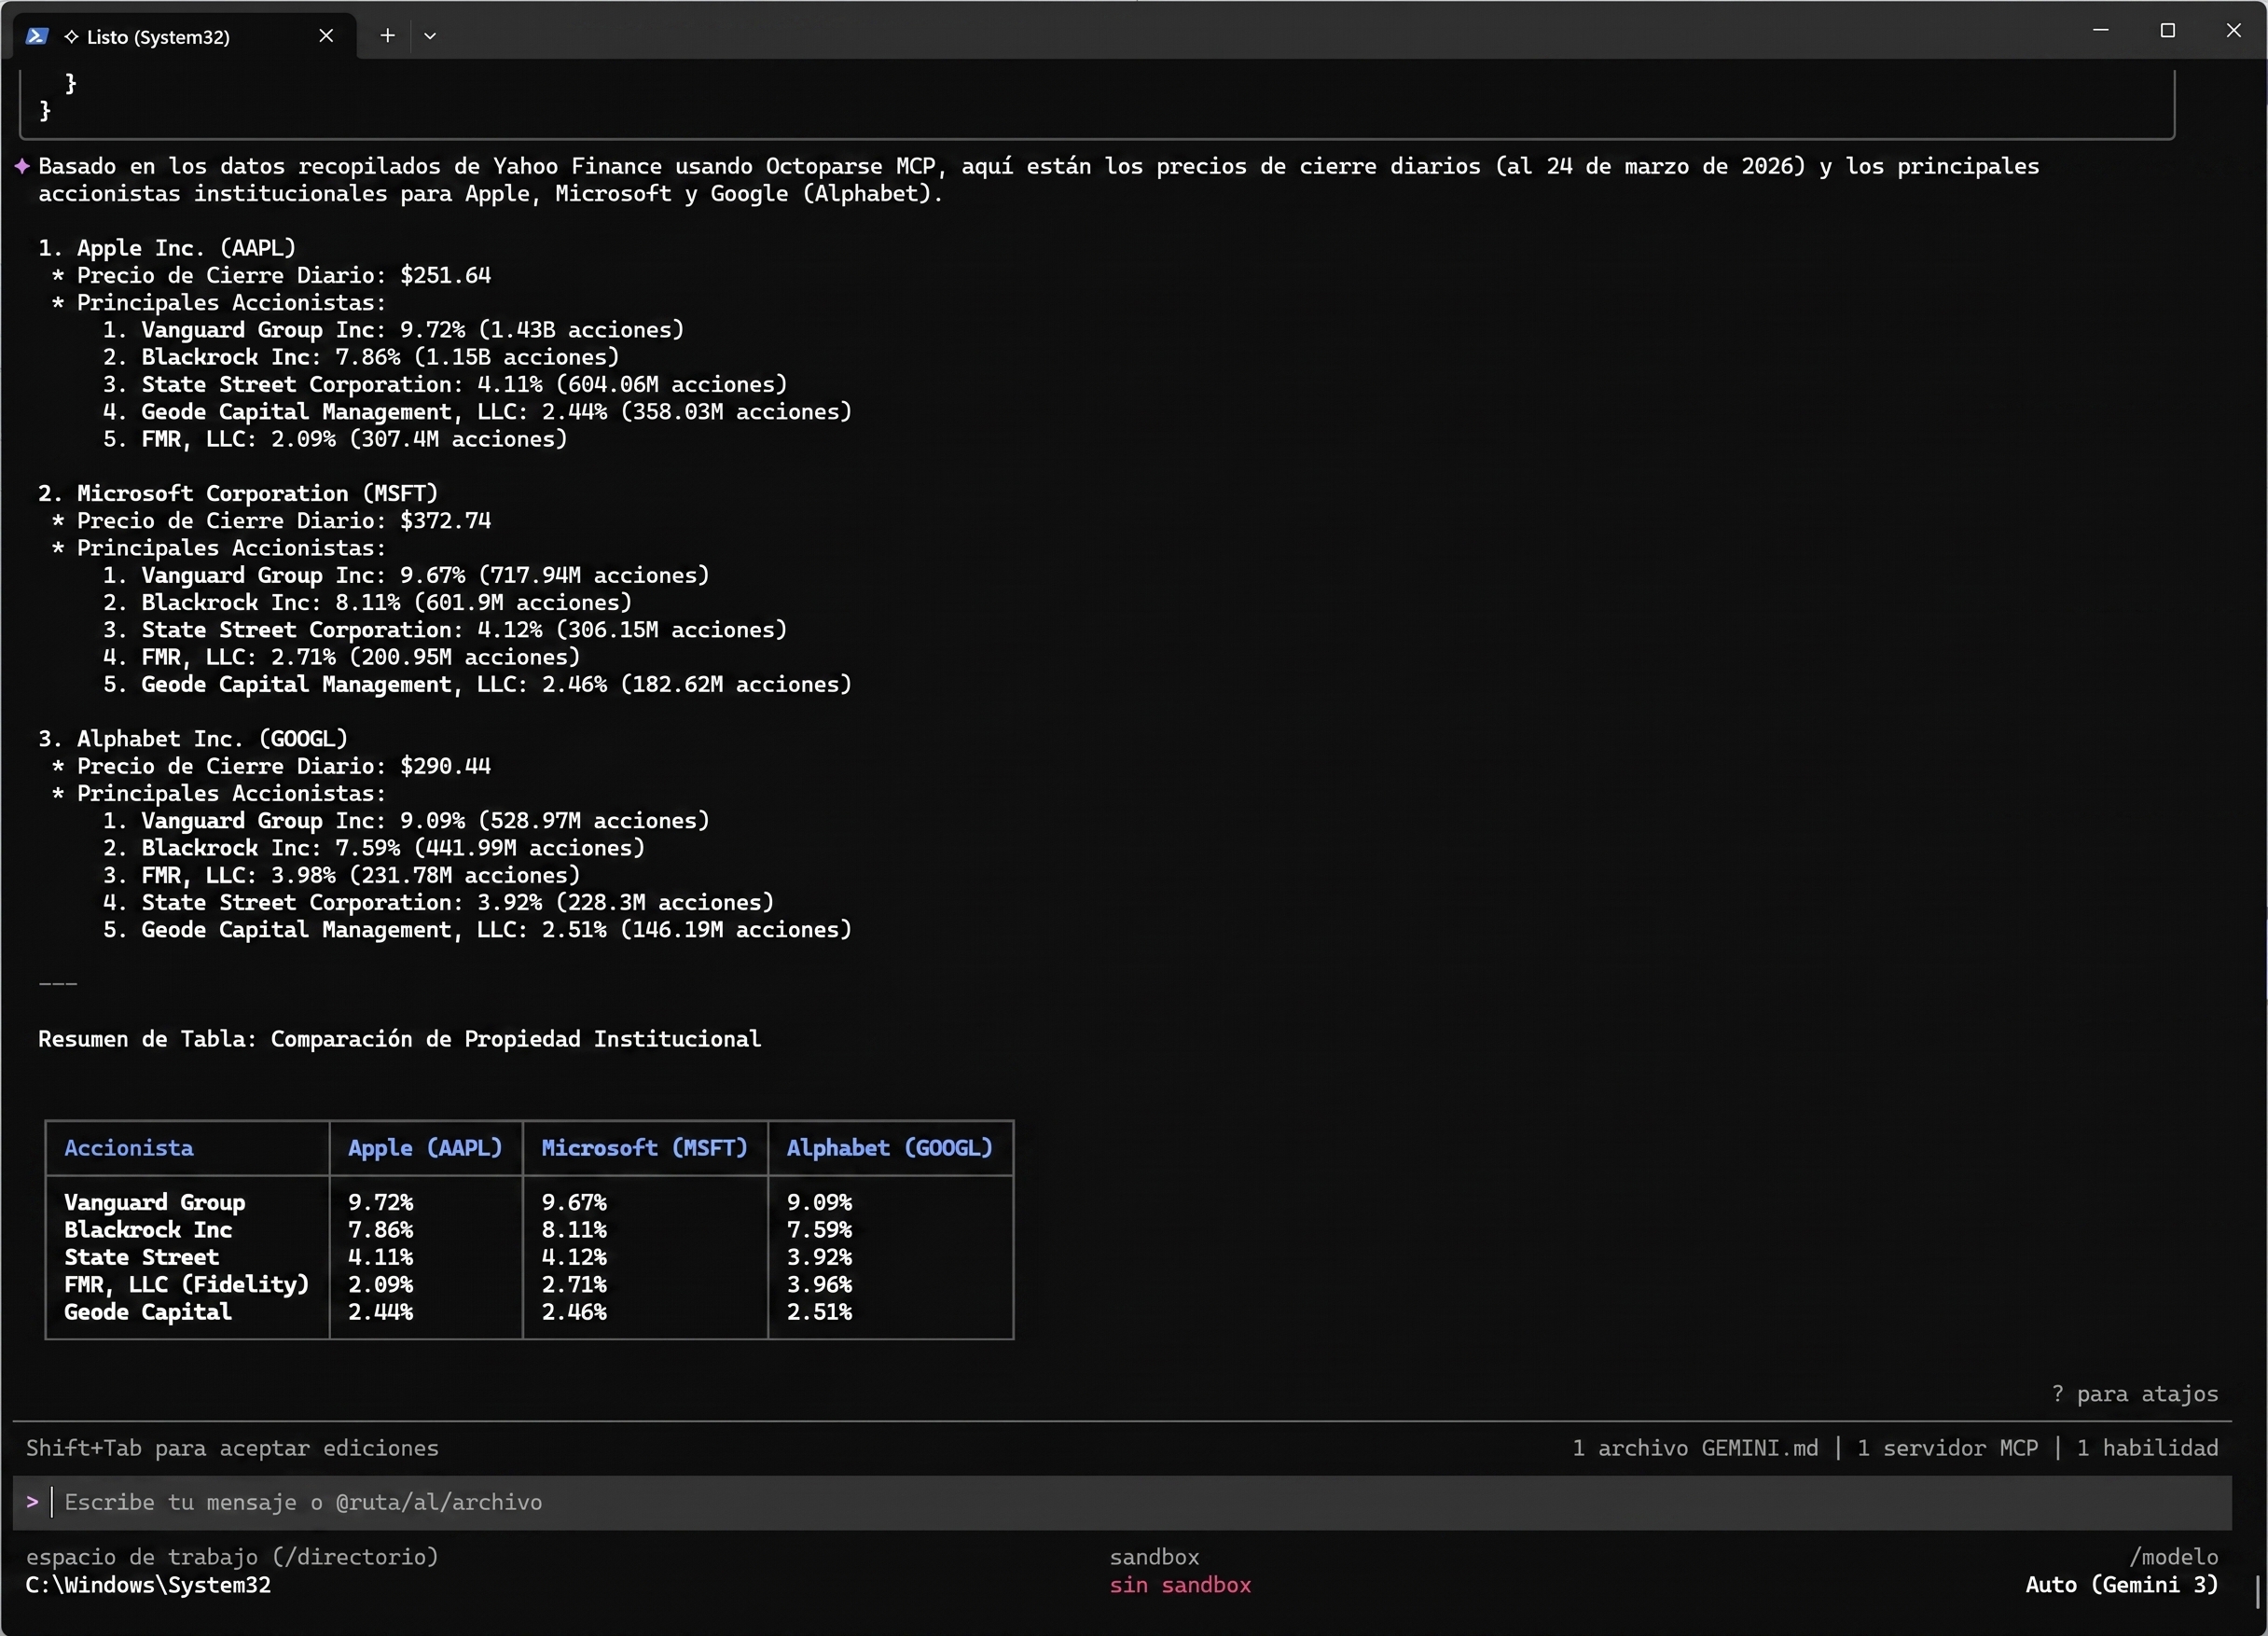
Task: Click 'espacio de trabajo (/directorio)' label
Action: (232, 1557)
